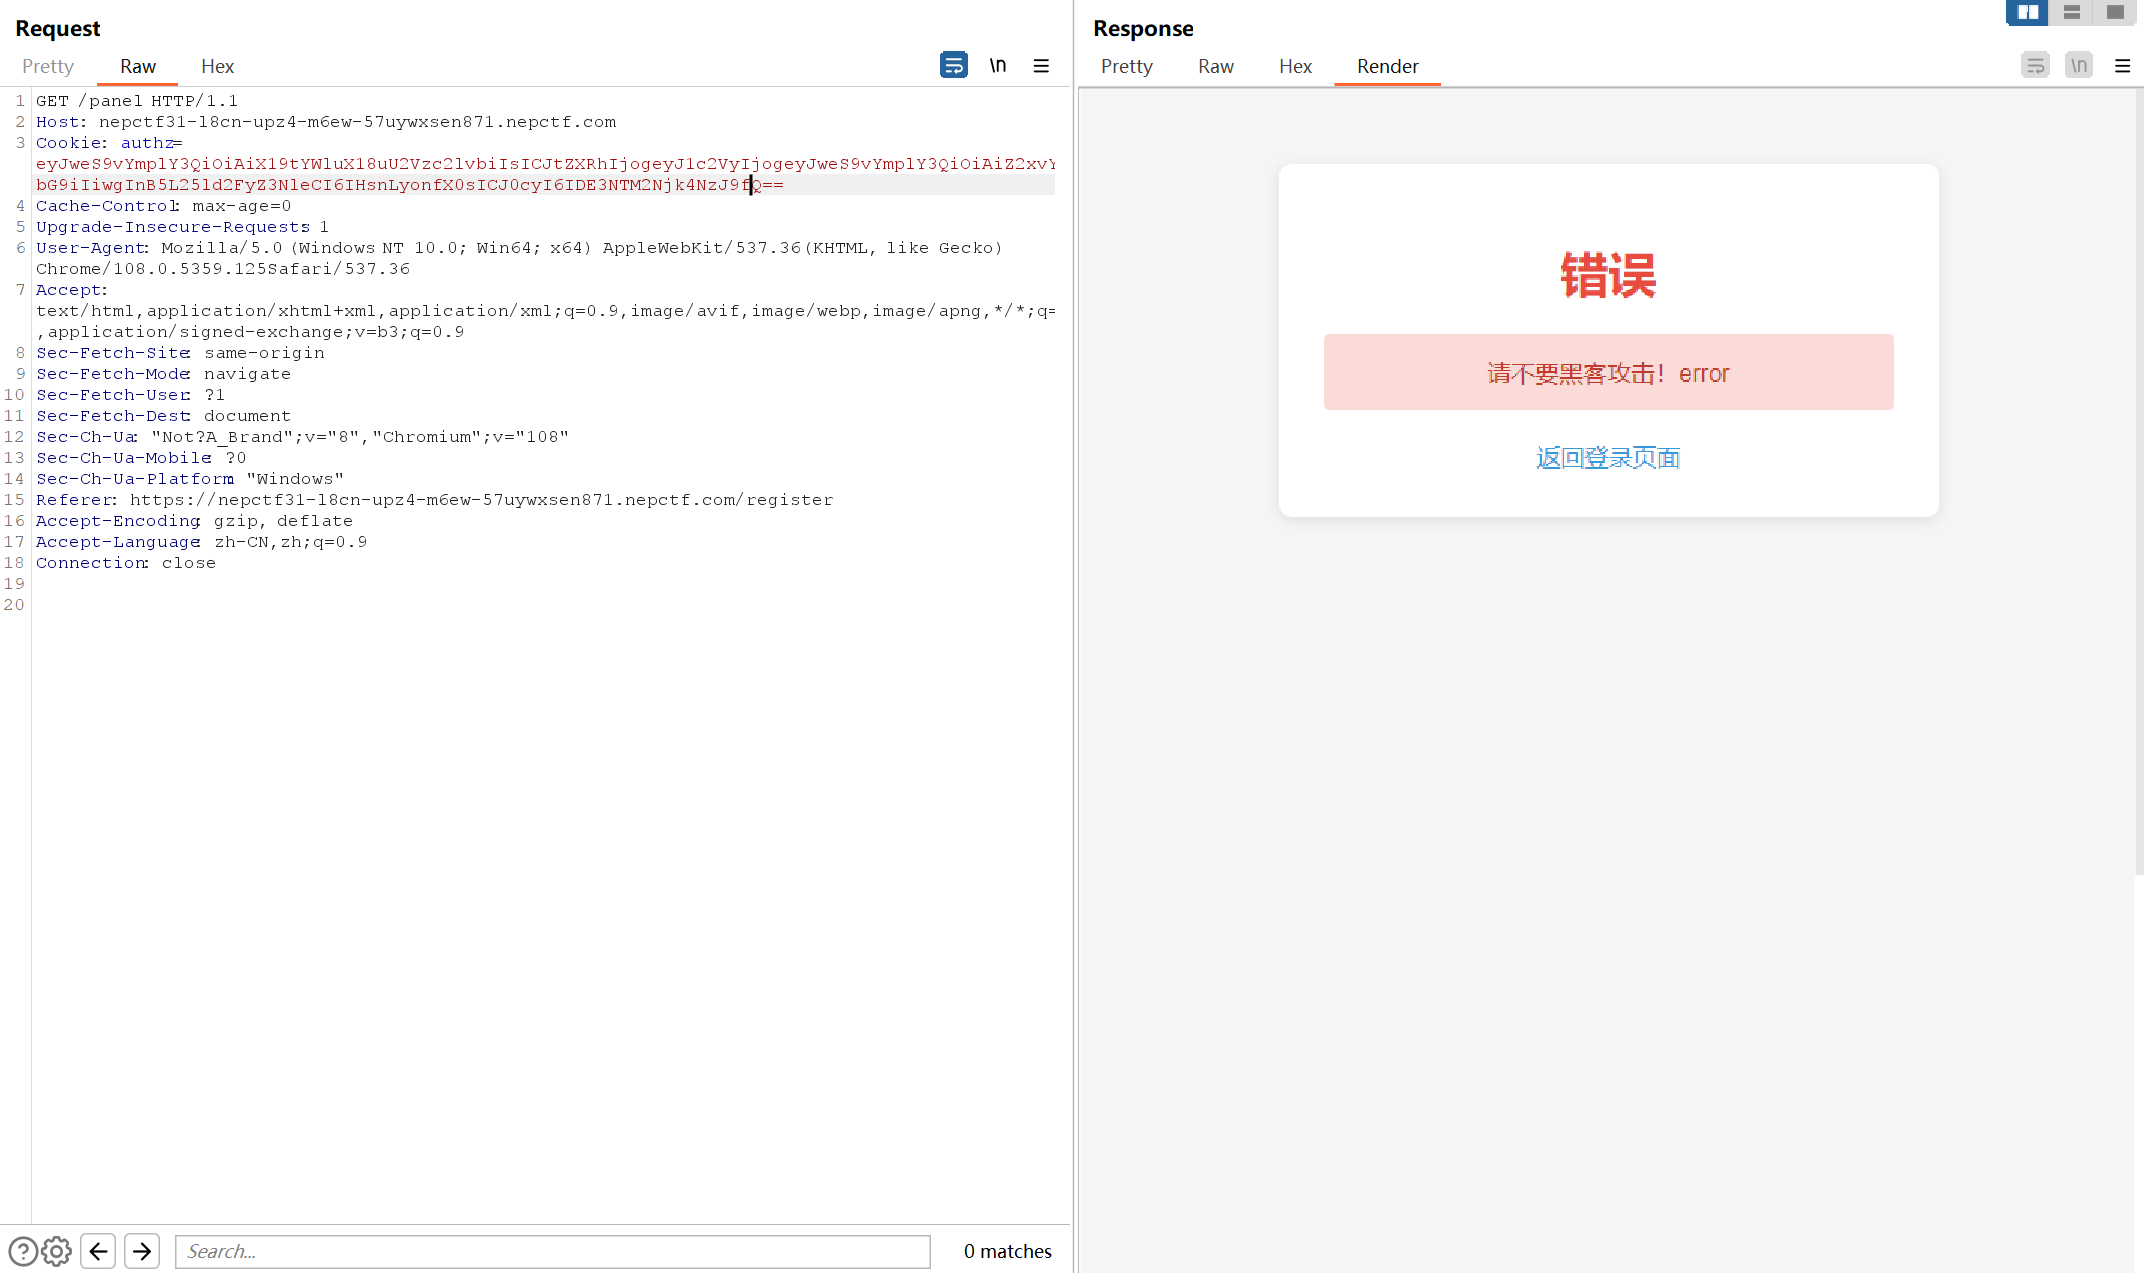Click the Referer register URL header
The image size is (2144, 1273).
pos(434,500)
